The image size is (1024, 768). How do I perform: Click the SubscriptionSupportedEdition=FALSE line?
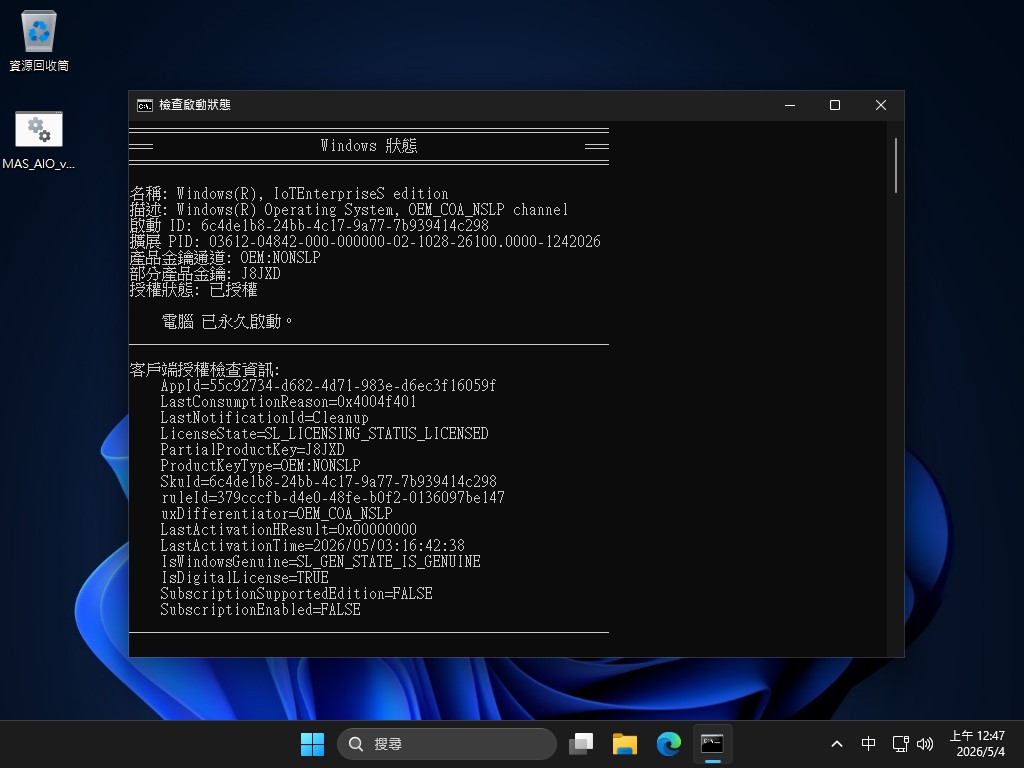(296, 594)
